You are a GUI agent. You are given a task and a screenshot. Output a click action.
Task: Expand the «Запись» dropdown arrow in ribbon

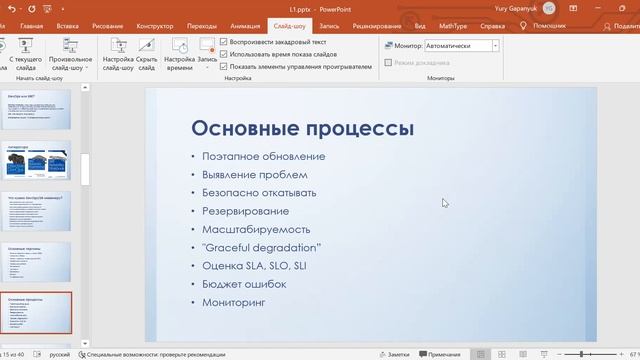(207, 68)
